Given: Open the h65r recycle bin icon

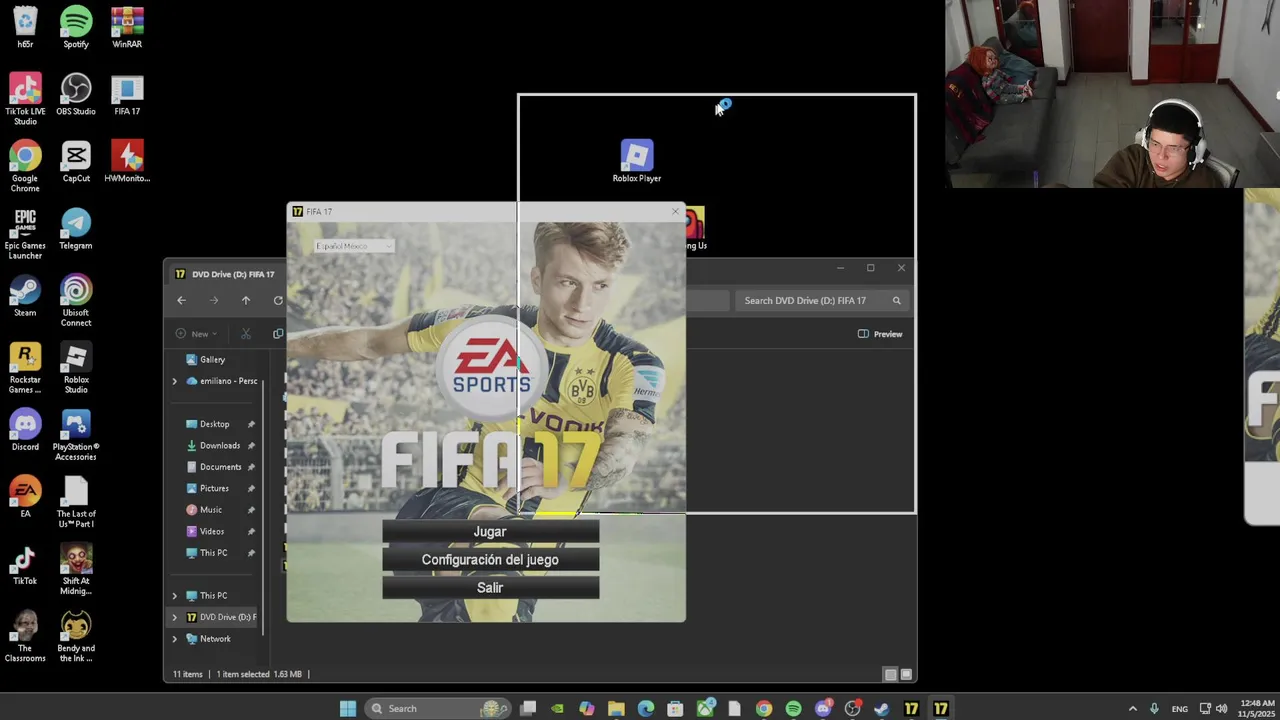Looking at the screenshot, I should tap(25, 28).
